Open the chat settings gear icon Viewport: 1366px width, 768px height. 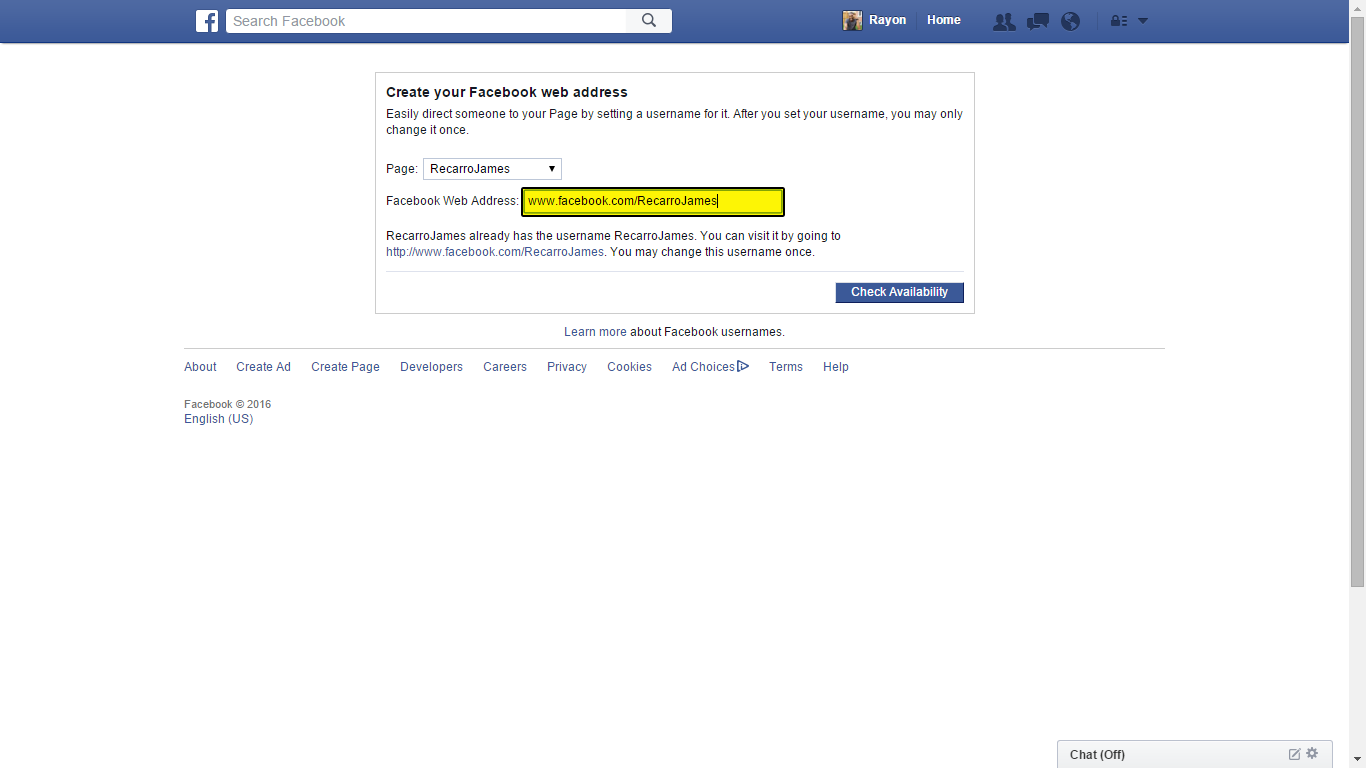tap(1312, 754)
